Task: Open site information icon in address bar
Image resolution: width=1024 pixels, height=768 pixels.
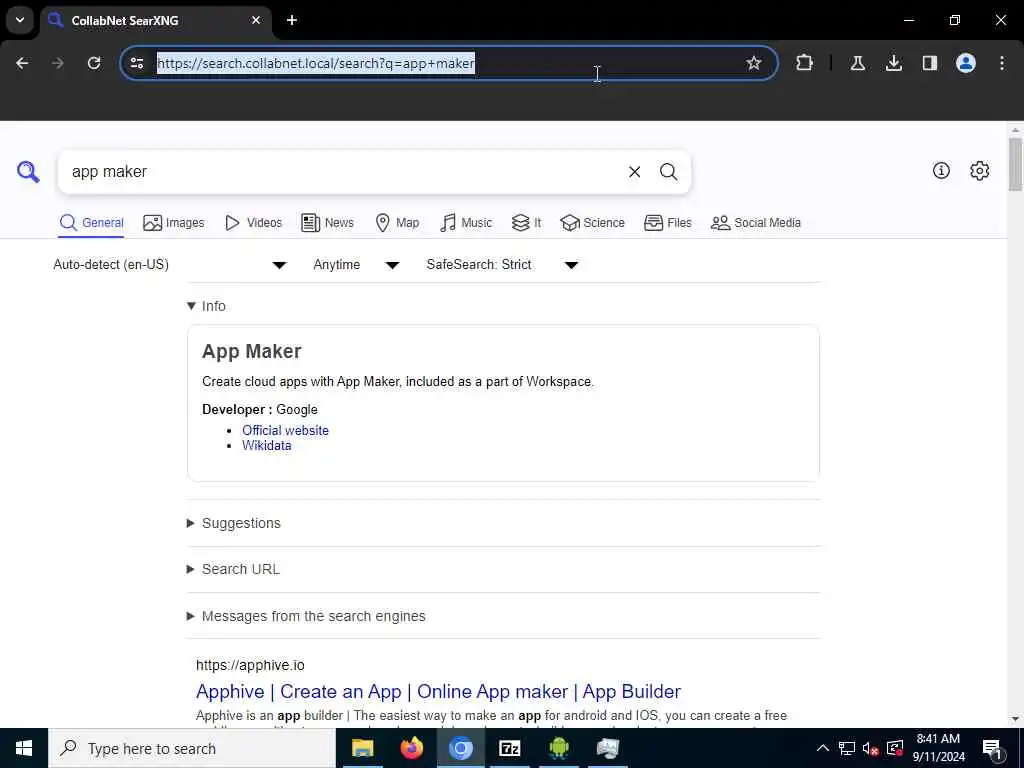Action: (137, 63)
